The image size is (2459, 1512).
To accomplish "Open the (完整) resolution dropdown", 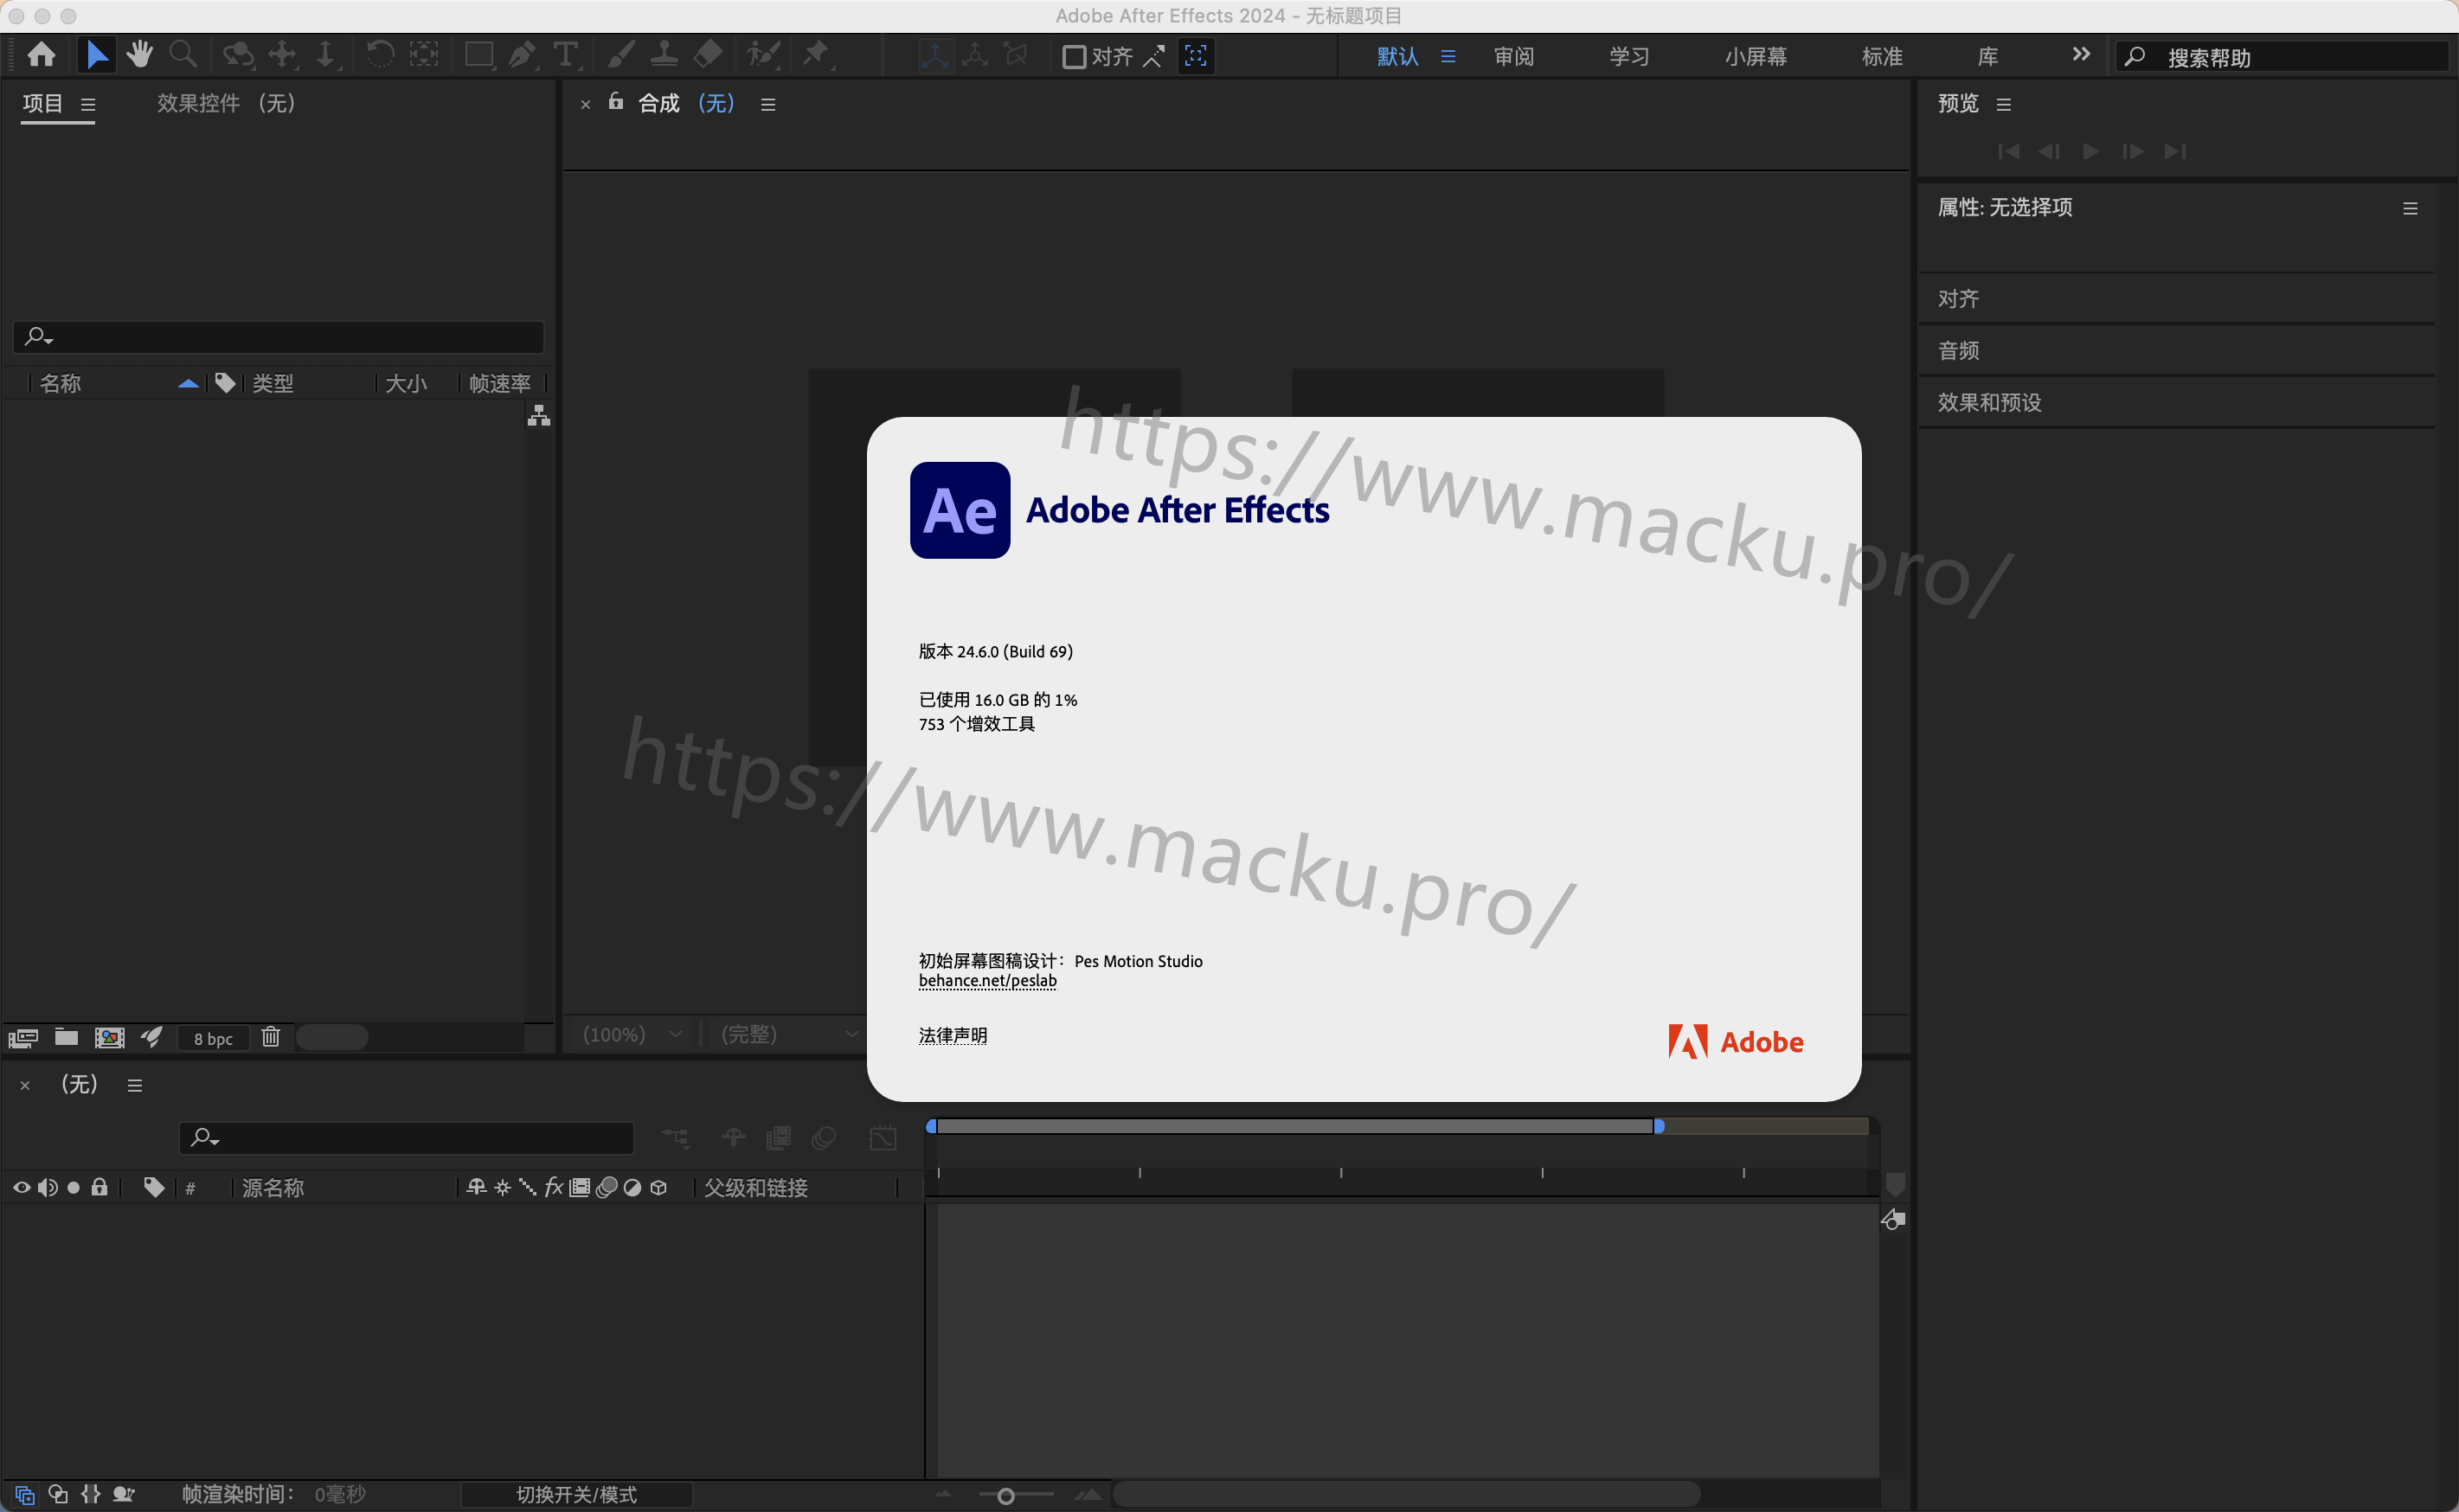I will [x=789, y=1034].
